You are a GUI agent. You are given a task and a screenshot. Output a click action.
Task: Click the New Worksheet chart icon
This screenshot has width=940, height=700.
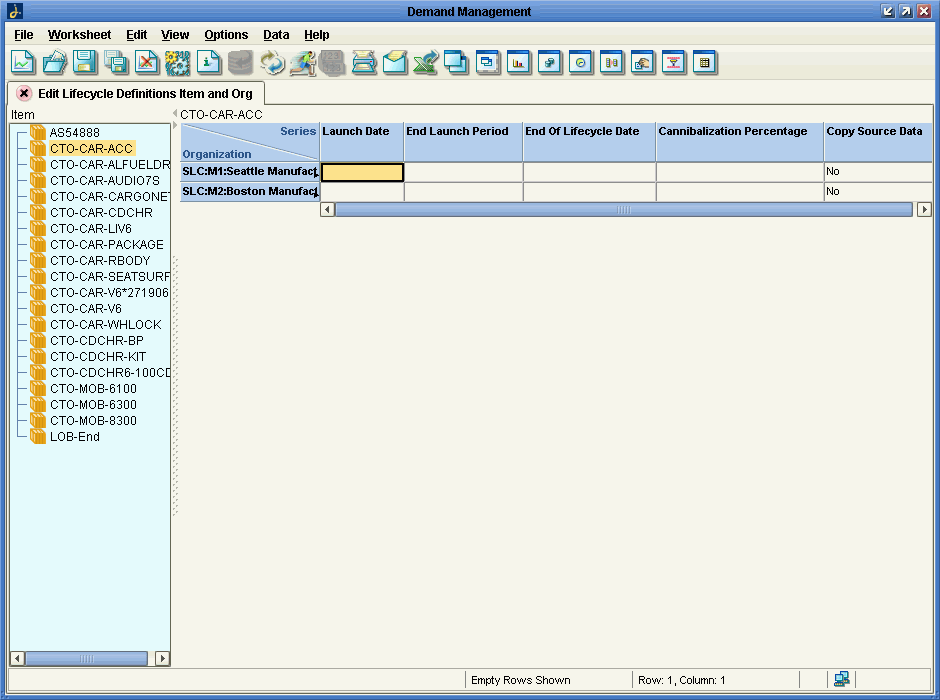pos(23,62)
